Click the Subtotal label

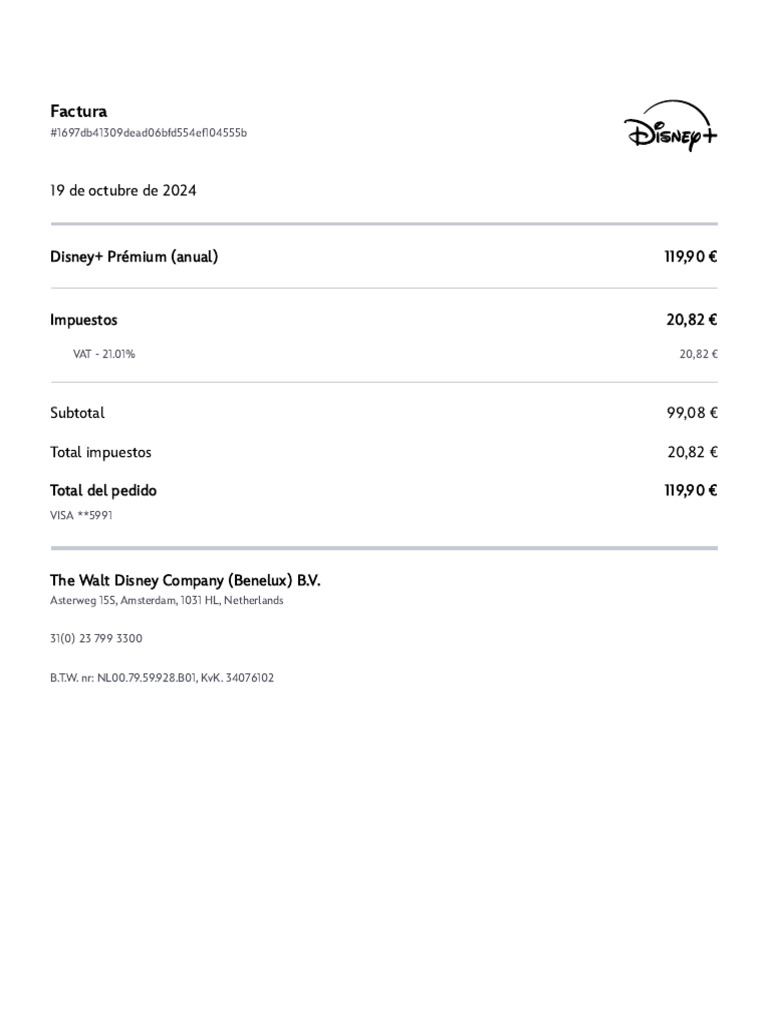[x=77, y=412]
